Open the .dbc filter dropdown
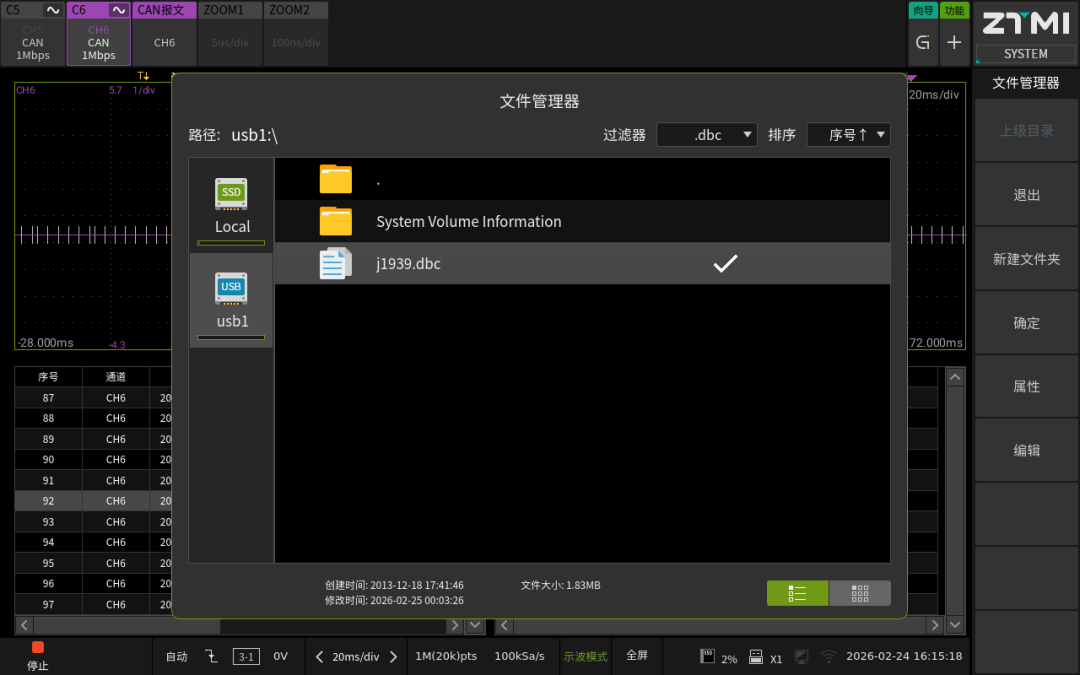The height and width of the screenshot is (675, 1080). coord(707,134)
